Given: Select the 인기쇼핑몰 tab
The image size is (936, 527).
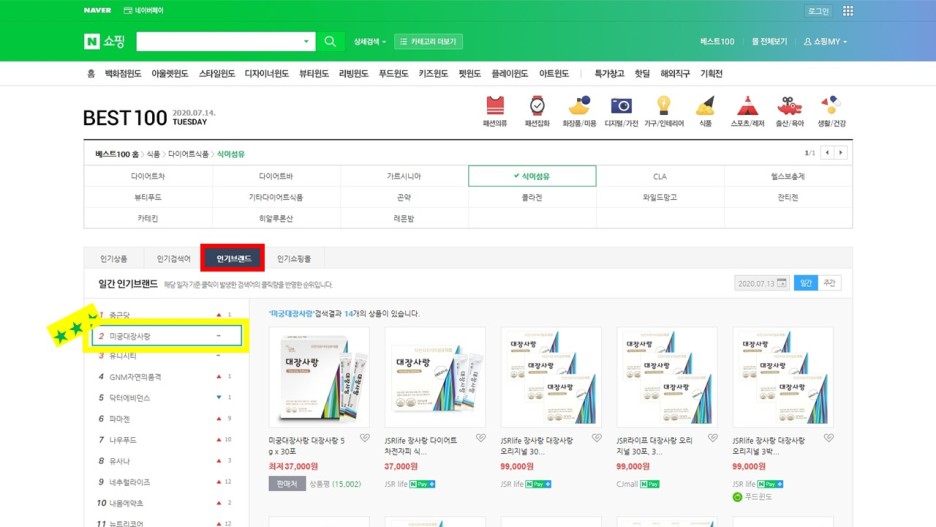Looking at the screenshot, I should click(x=294, y=258).
